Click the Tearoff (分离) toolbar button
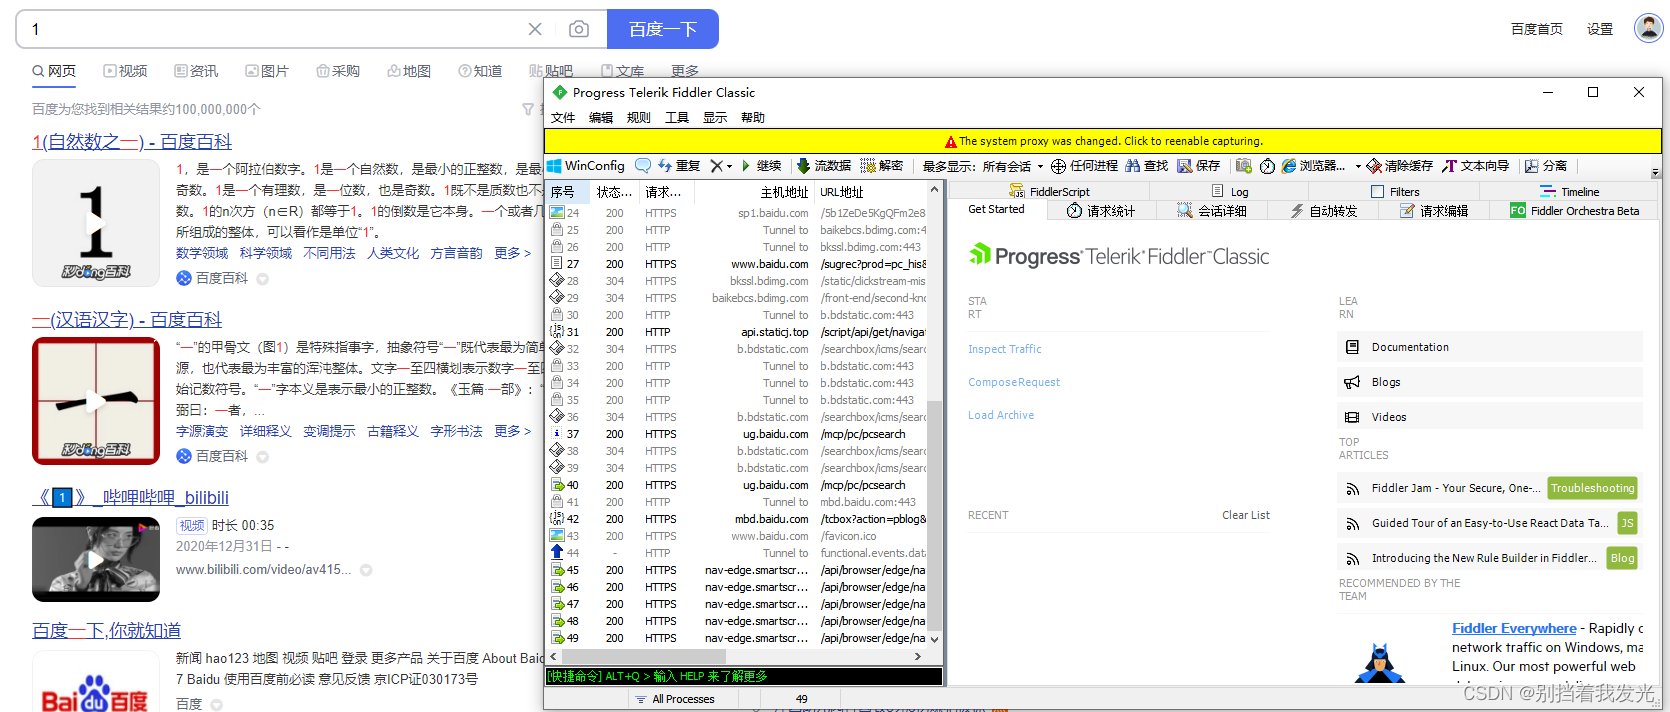The image size is (1670, 712). [x=1546, y=166]
